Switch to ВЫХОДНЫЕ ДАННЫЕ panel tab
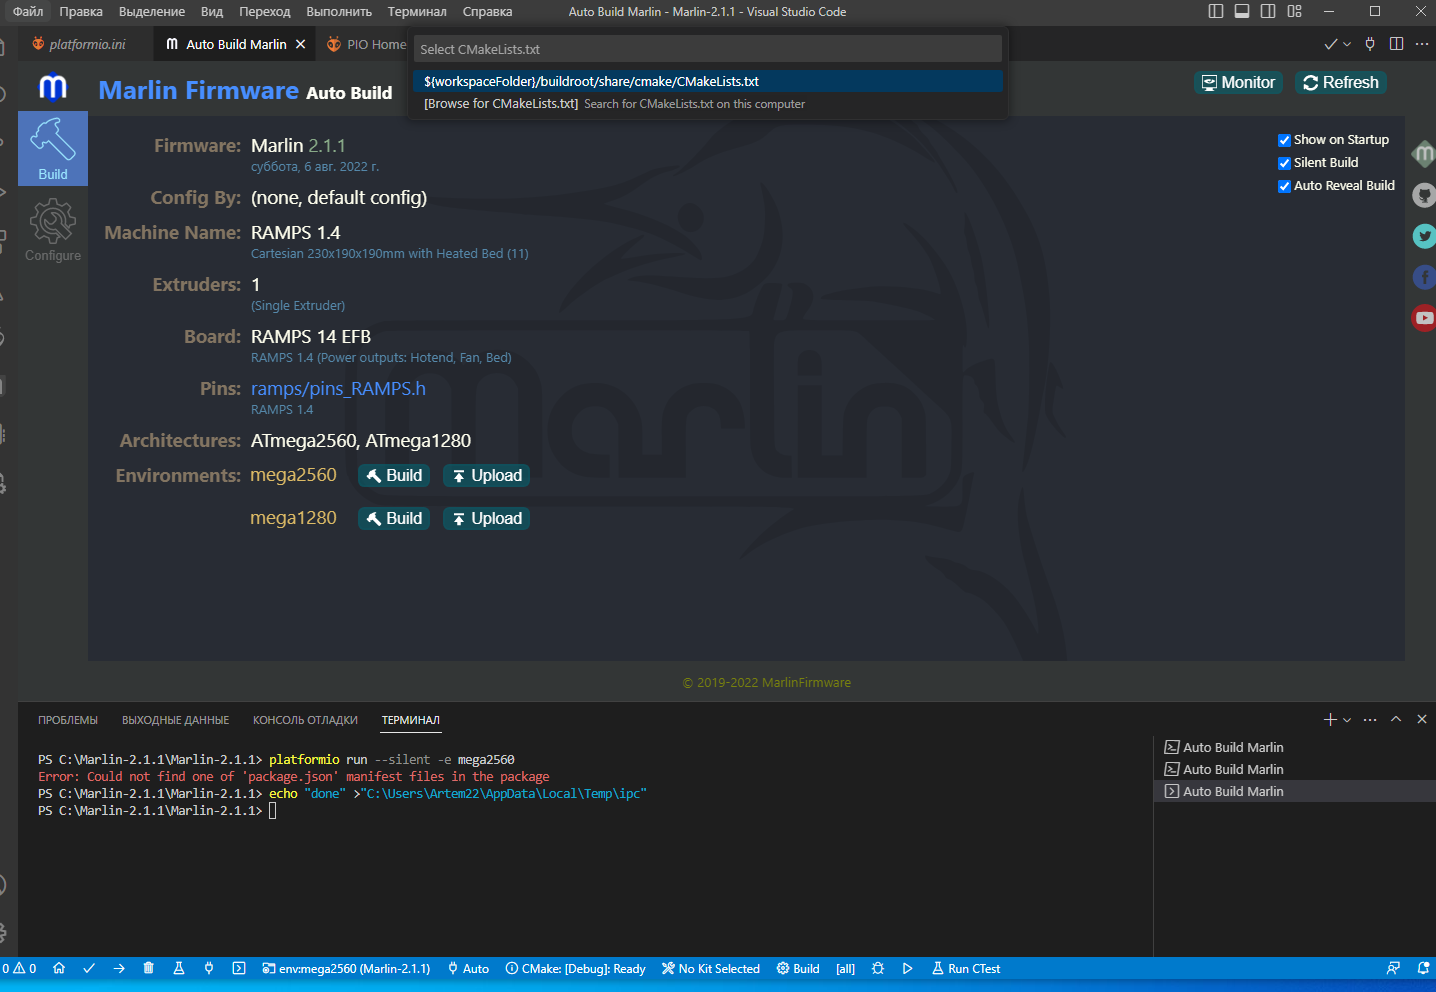 pyautogui.click(x=175, y=720)
